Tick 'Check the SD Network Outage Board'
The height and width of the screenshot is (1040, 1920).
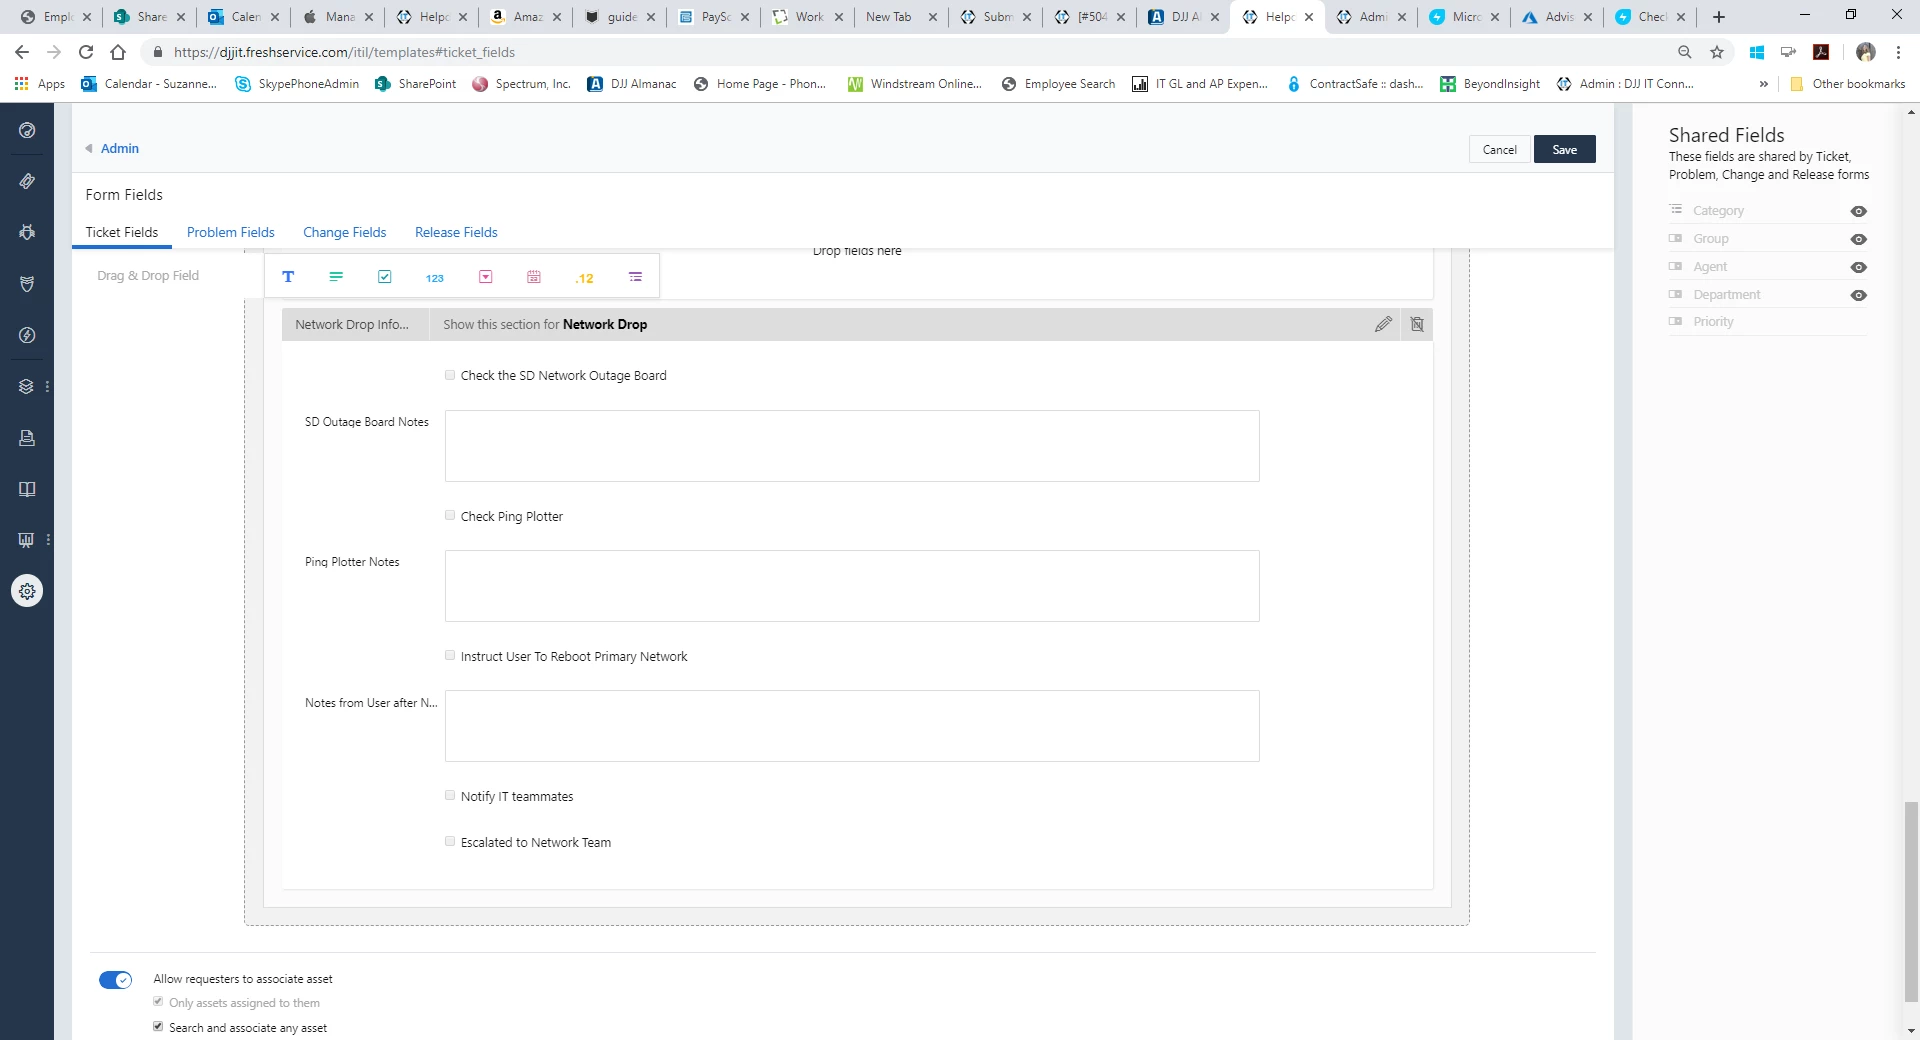coord(450,375)
